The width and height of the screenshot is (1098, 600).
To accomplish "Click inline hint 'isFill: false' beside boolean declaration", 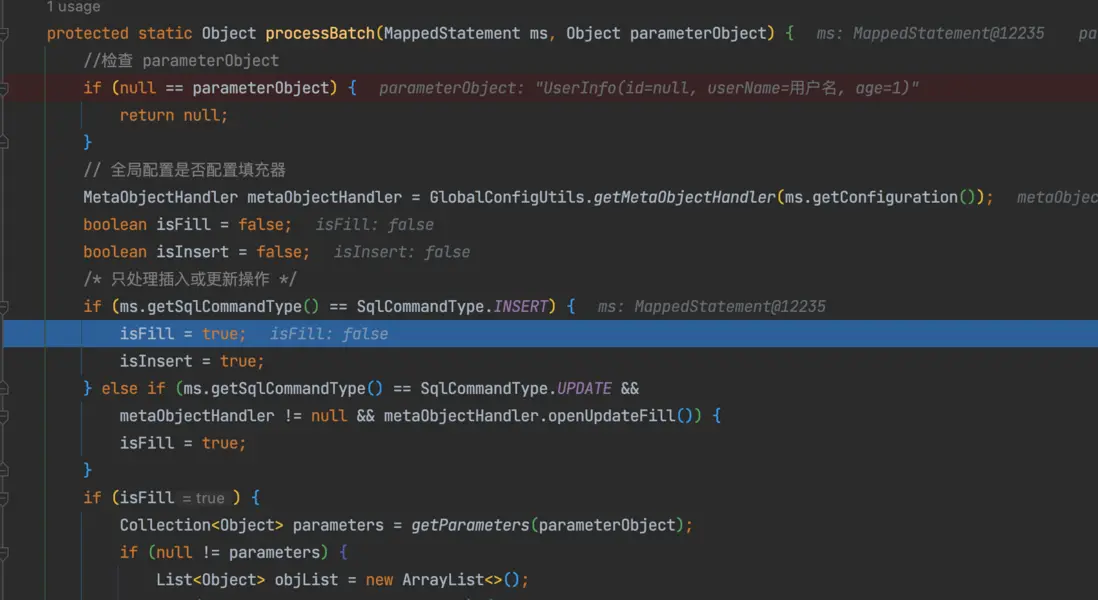I will pyautogui.click(x=375, y=225).
